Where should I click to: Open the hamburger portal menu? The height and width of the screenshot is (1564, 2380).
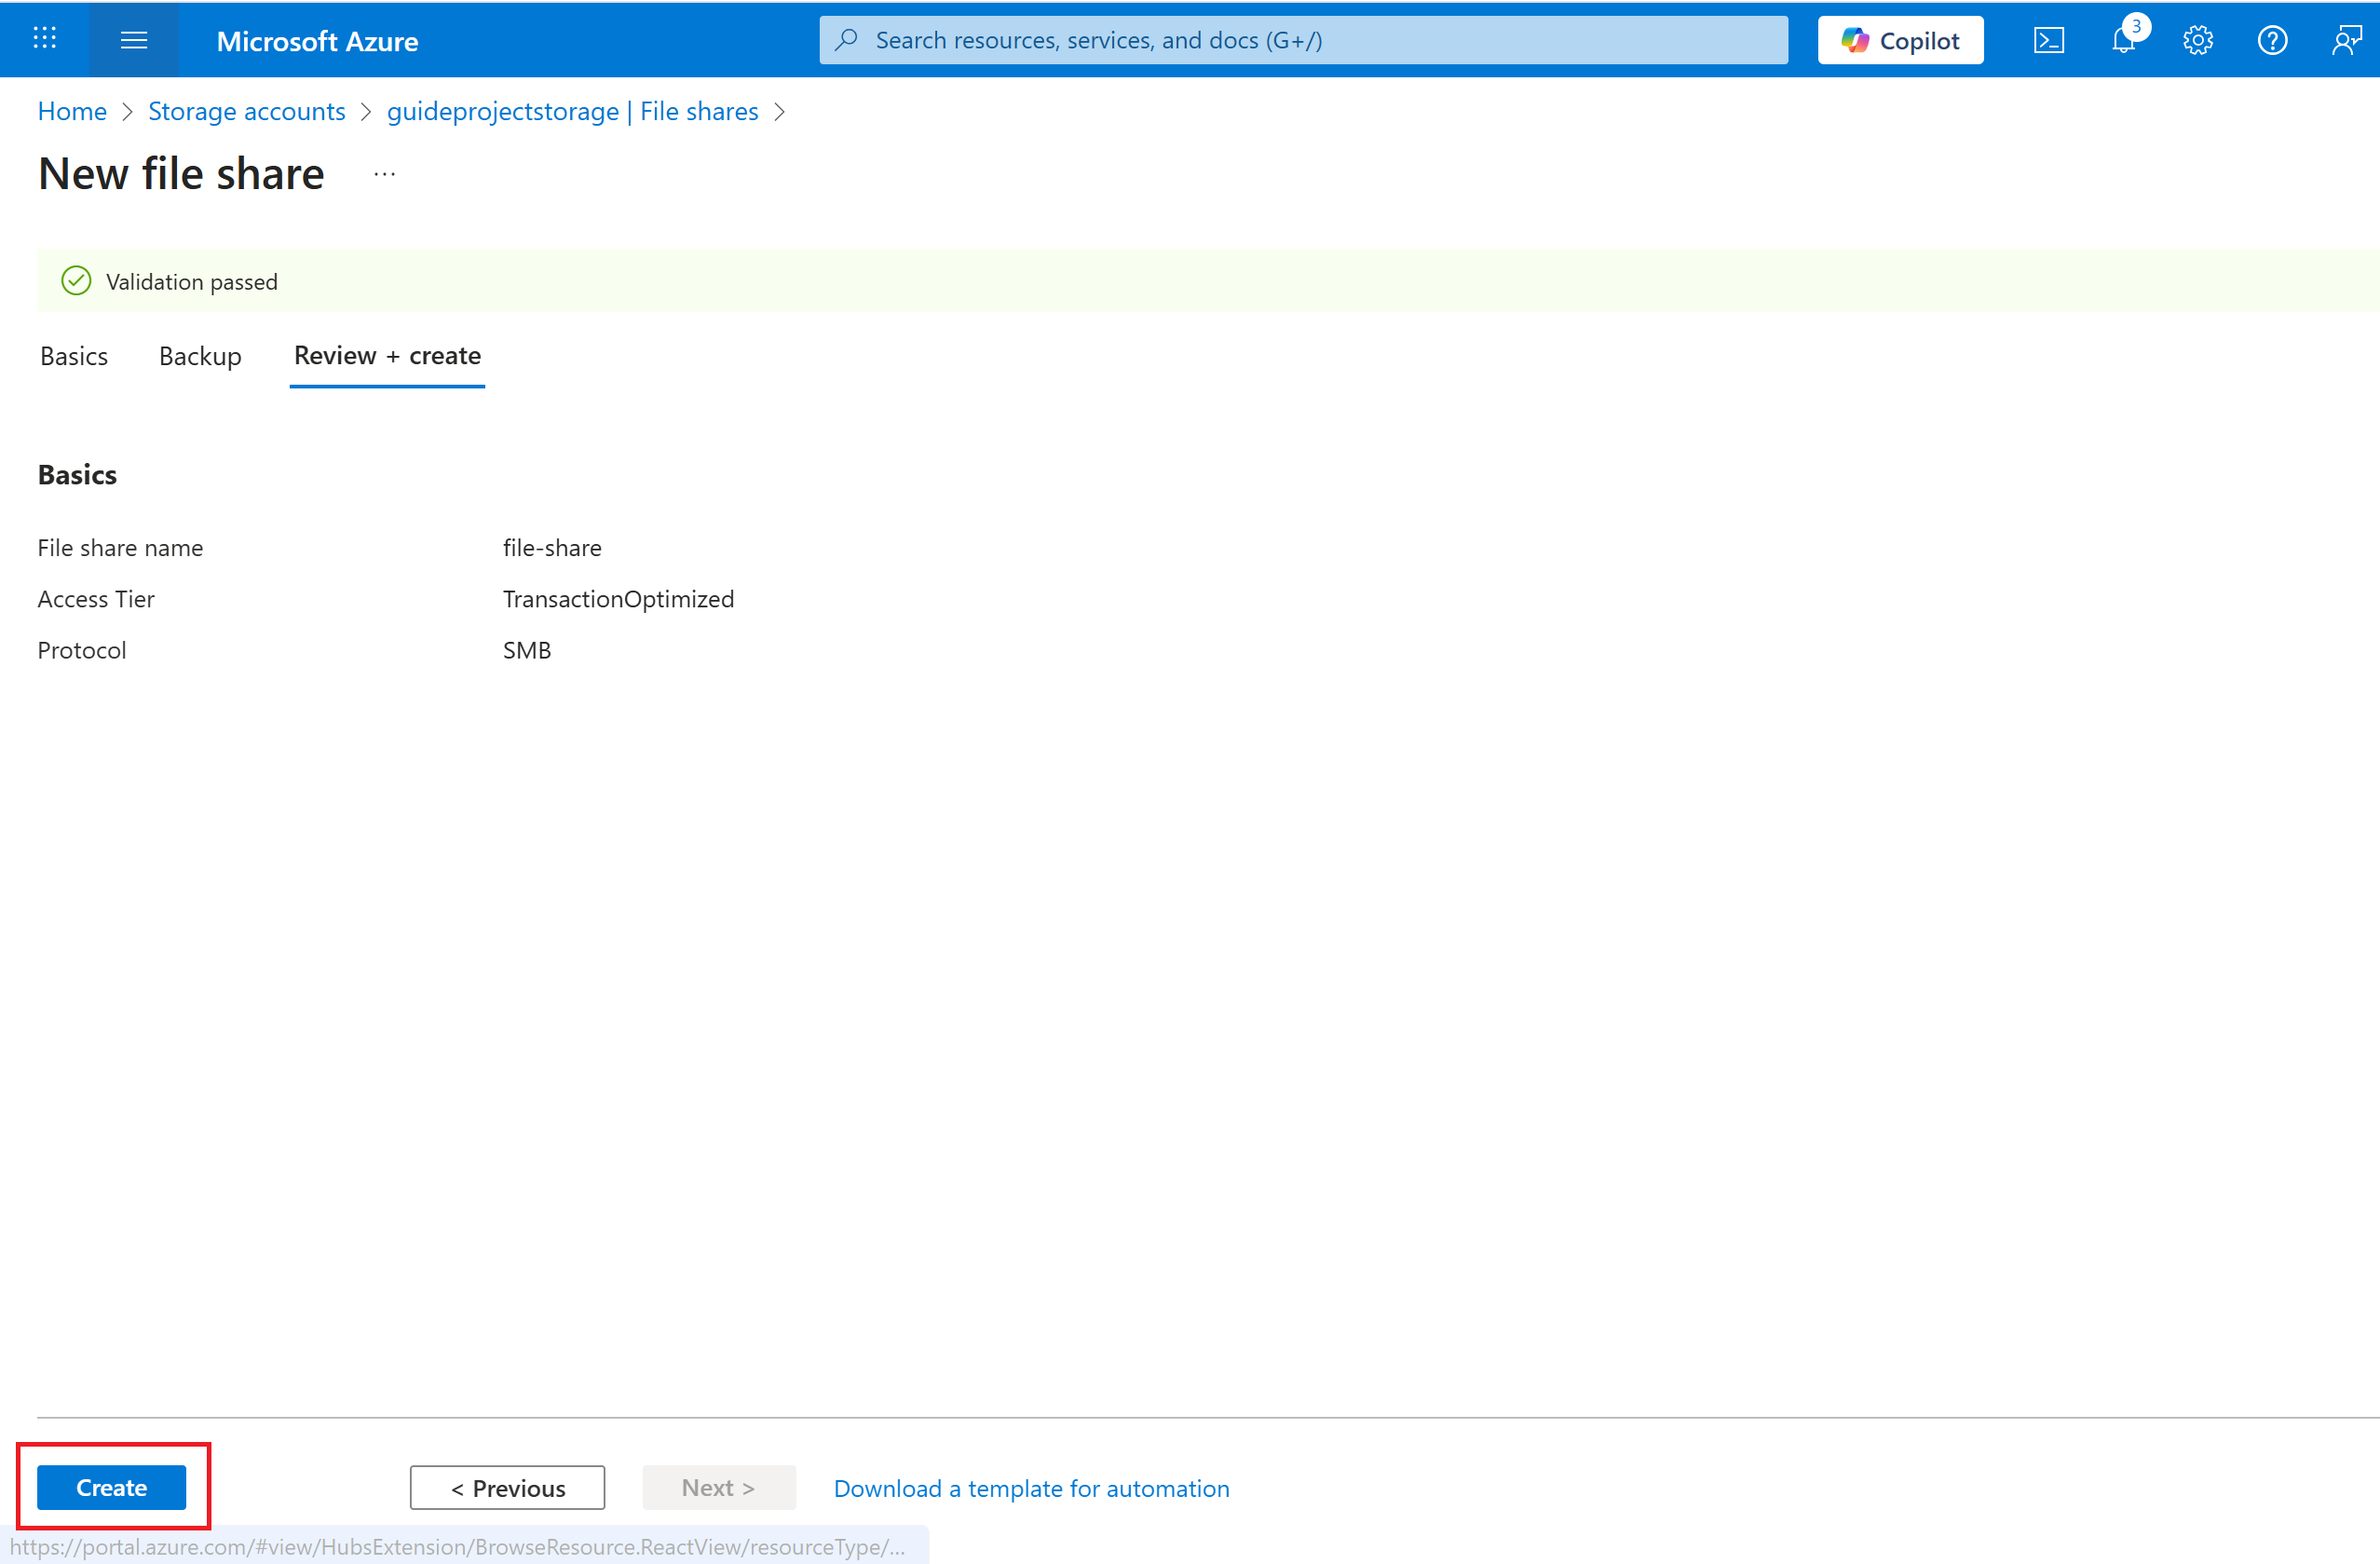pyautogui.click(x=134, y=40)
